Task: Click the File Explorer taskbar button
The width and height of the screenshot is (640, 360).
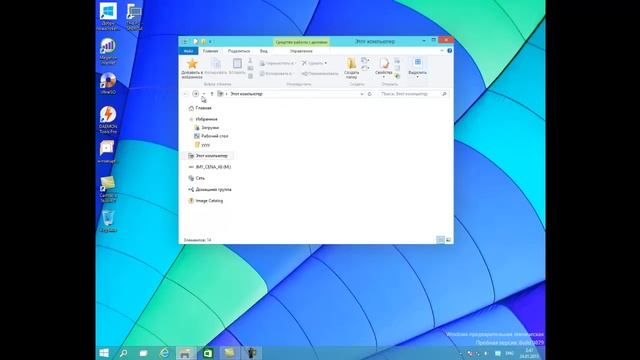Action: coord(185,353)
